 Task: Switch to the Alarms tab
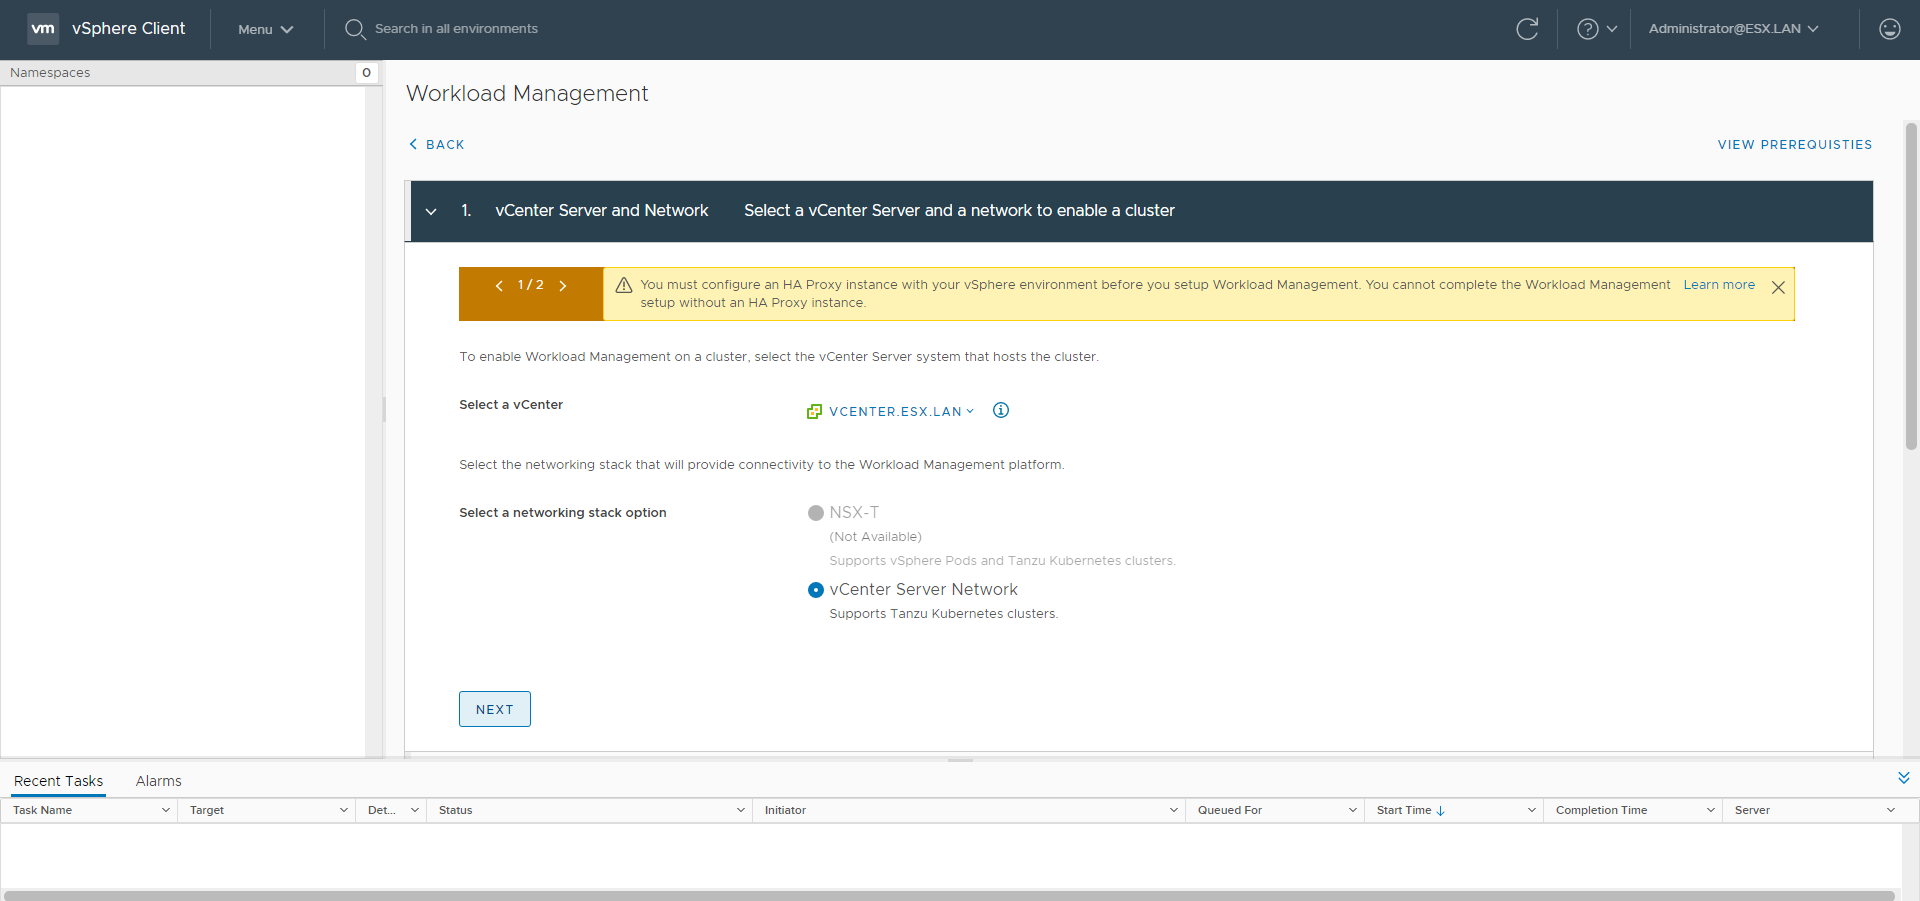coord(158,781)
